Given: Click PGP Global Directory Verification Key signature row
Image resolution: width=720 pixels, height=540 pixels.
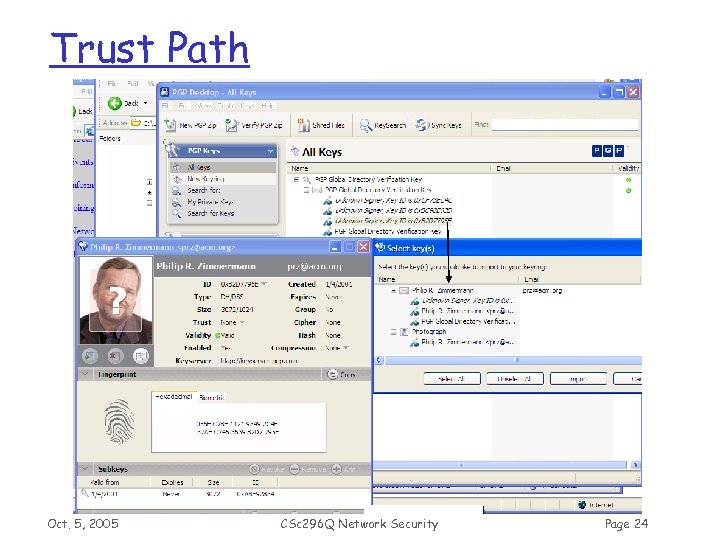Looking at the screenshot, I should click(x=382, y=231).
